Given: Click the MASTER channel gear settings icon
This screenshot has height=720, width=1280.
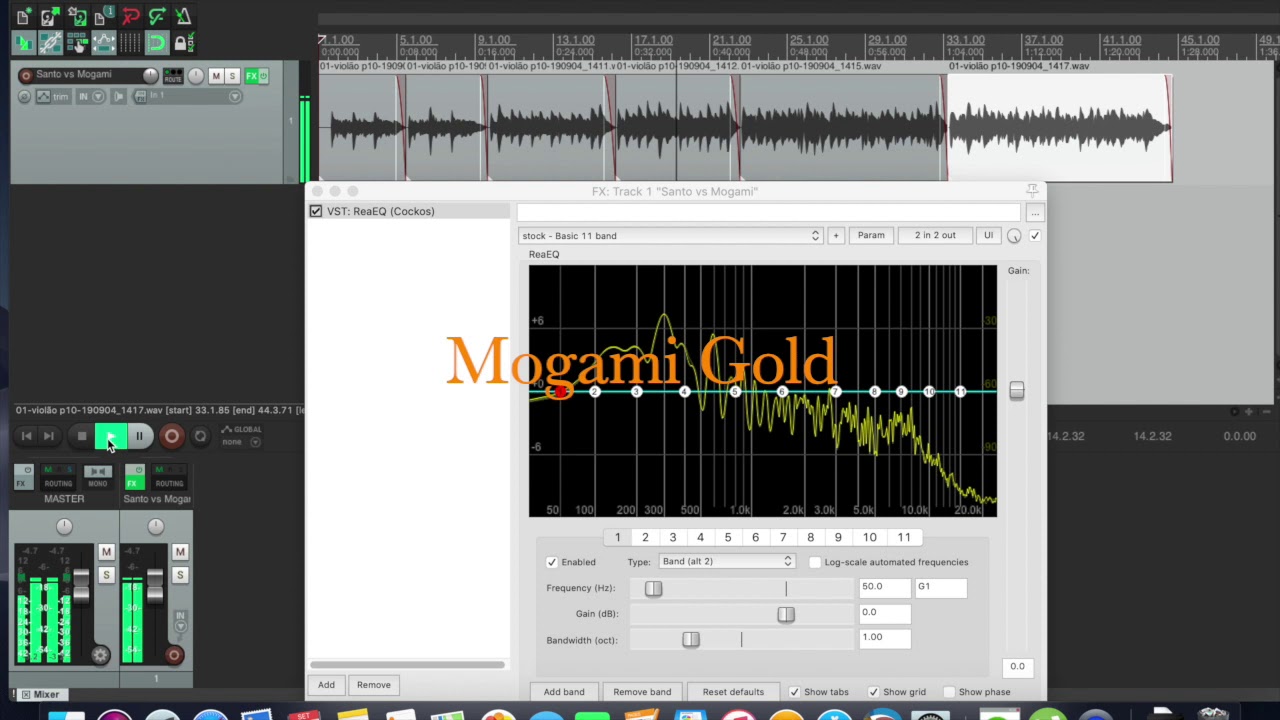Looking at the screenshot, I should pyautogui.click(x=100, y=655).
